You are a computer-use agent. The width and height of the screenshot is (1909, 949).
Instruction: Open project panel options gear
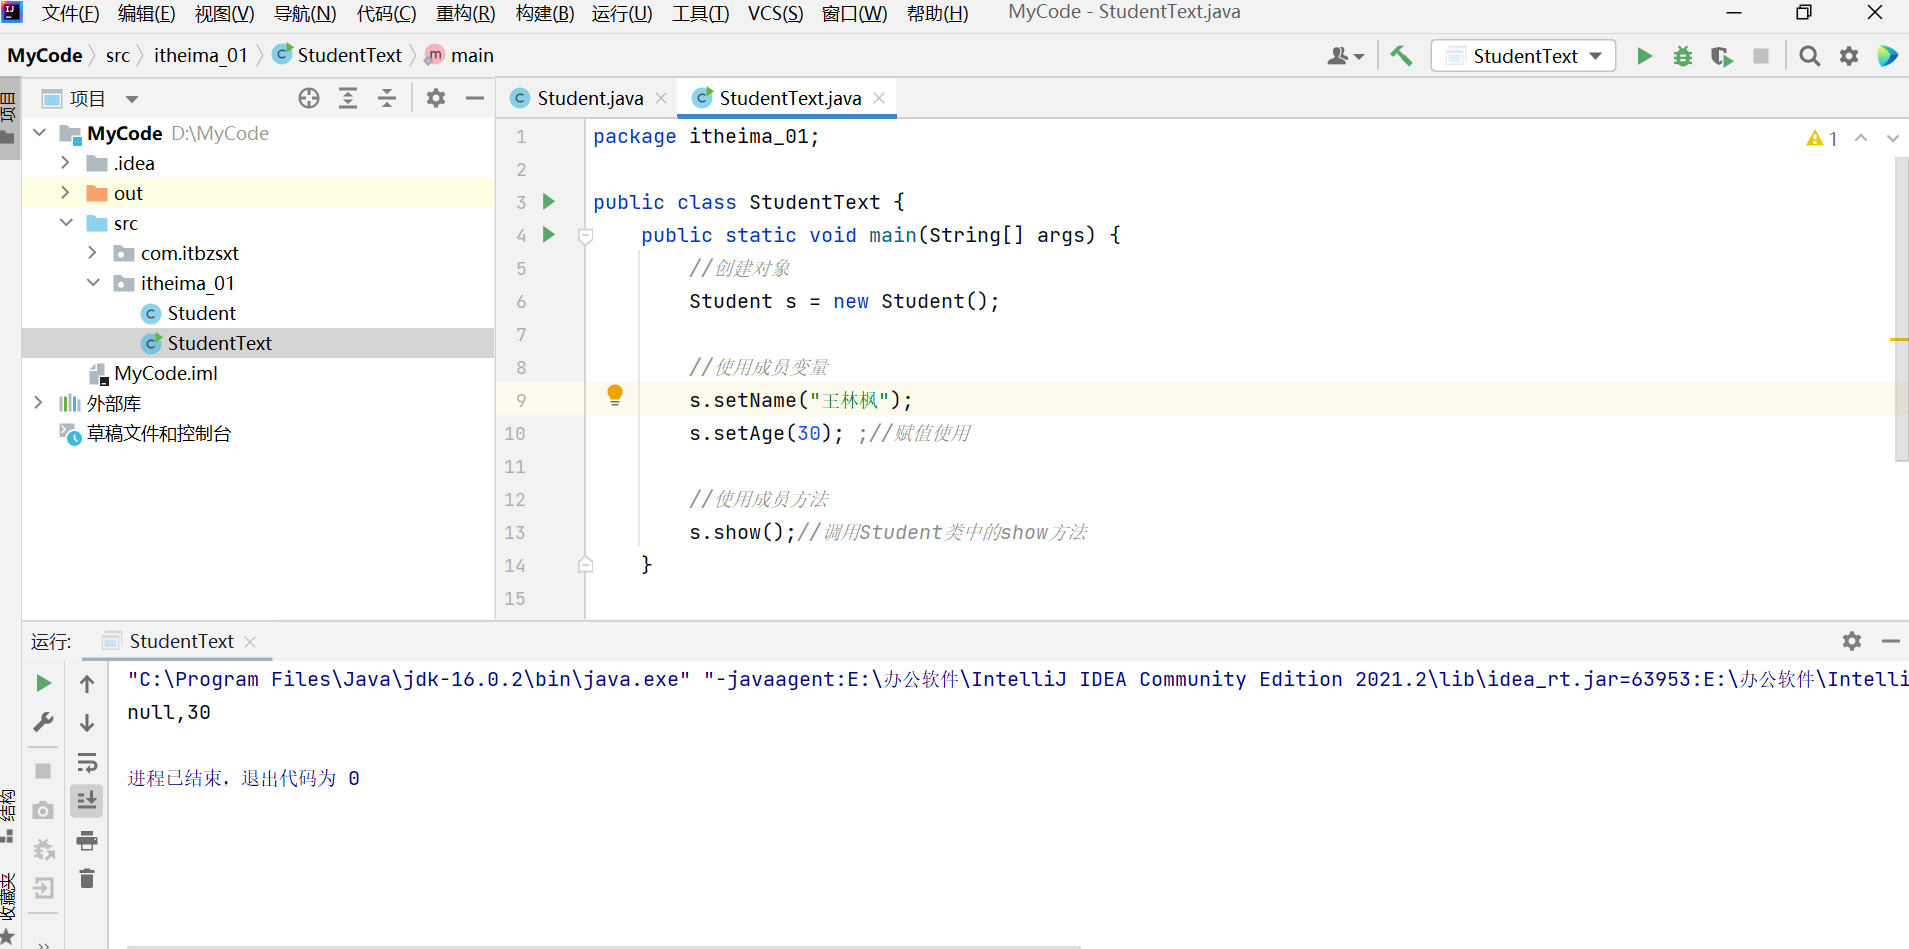tap(436, 98)
